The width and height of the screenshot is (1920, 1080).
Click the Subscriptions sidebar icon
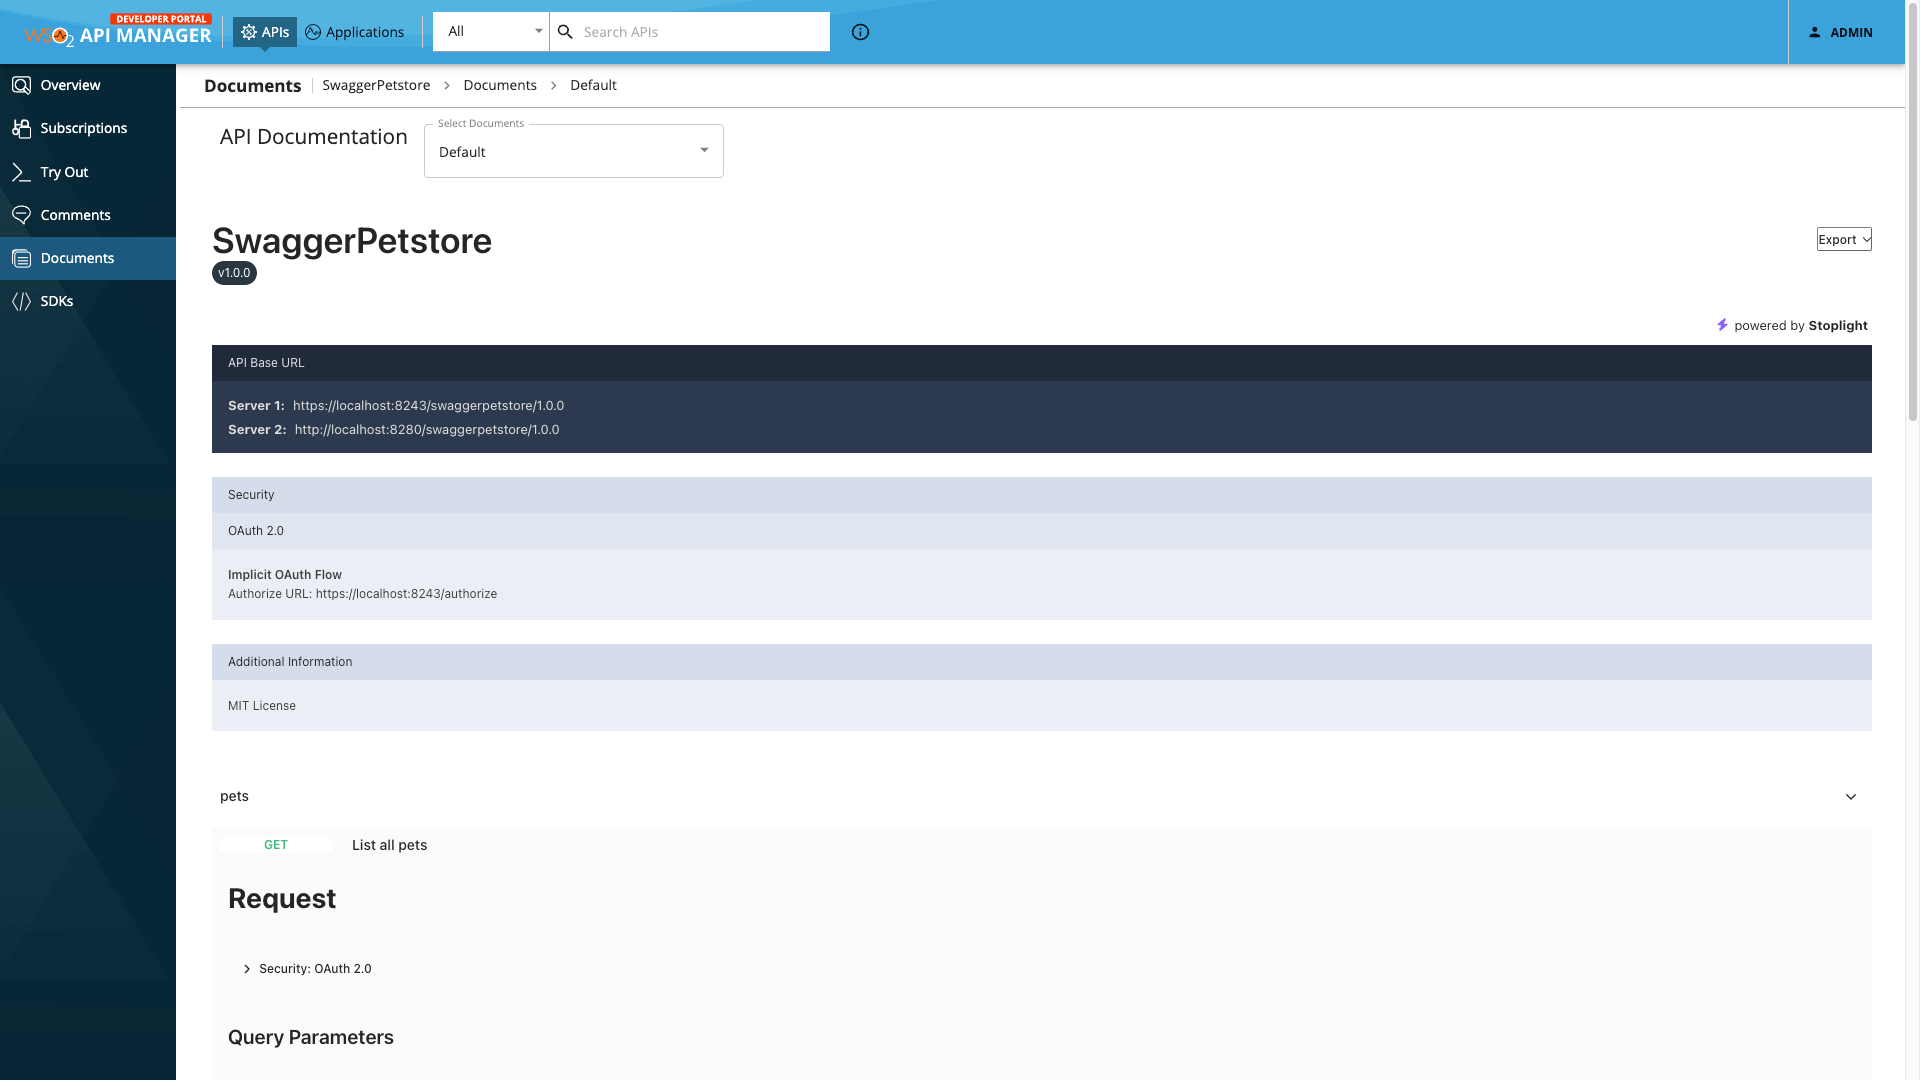[21, 128]
